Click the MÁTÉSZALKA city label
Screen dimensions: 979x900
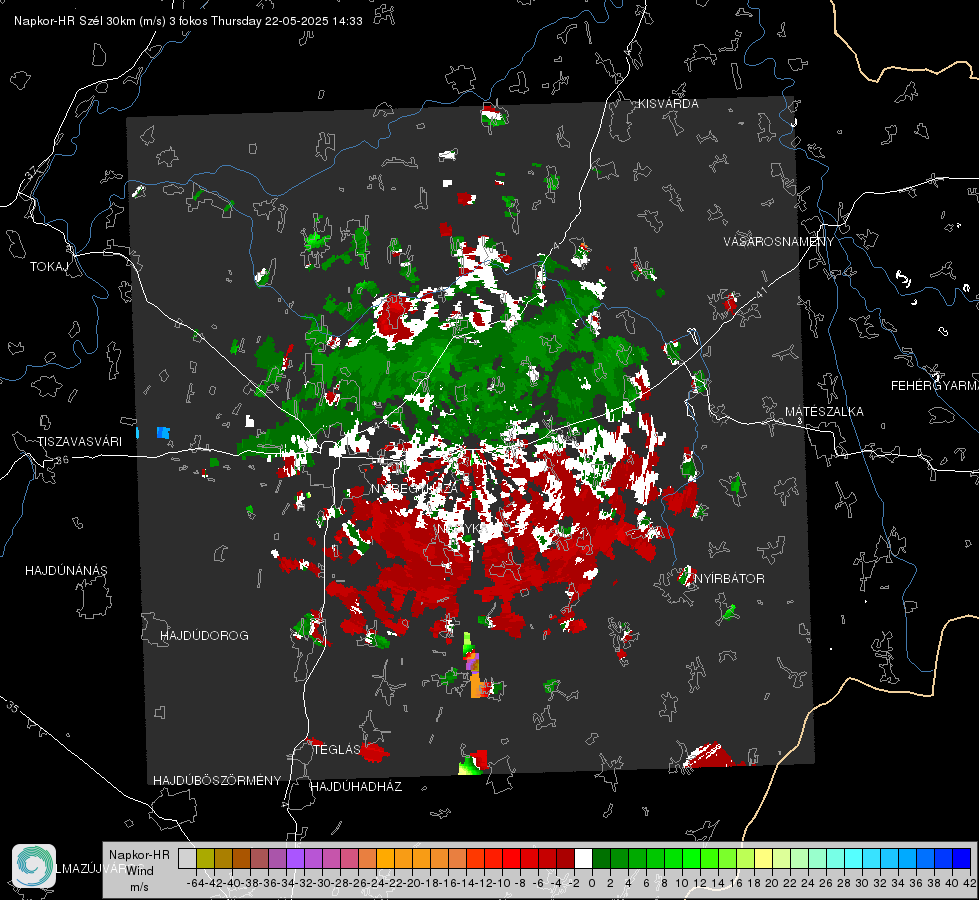(x=824, y=412)
